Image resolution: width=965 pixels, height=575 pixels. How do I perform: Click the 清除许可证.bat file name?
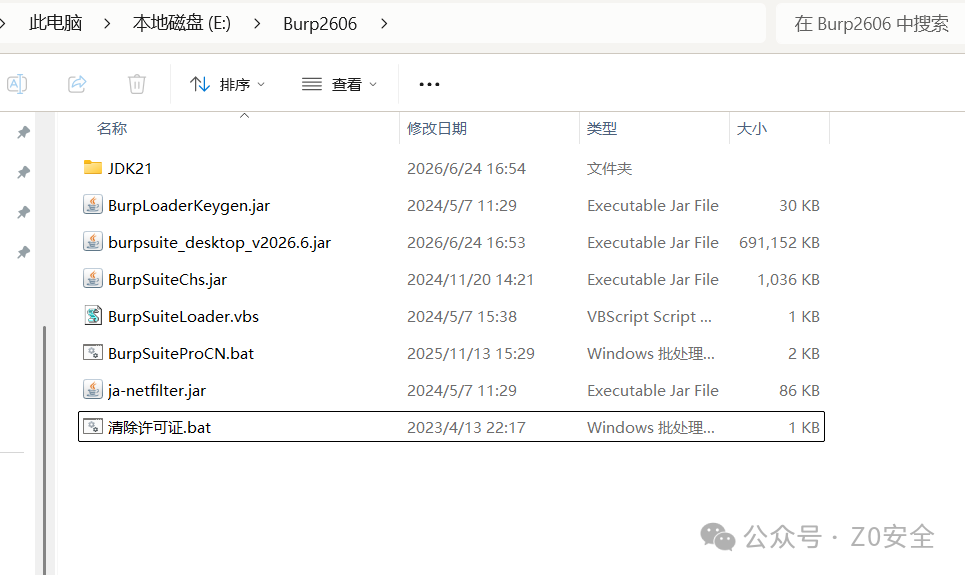pos(159,427)
